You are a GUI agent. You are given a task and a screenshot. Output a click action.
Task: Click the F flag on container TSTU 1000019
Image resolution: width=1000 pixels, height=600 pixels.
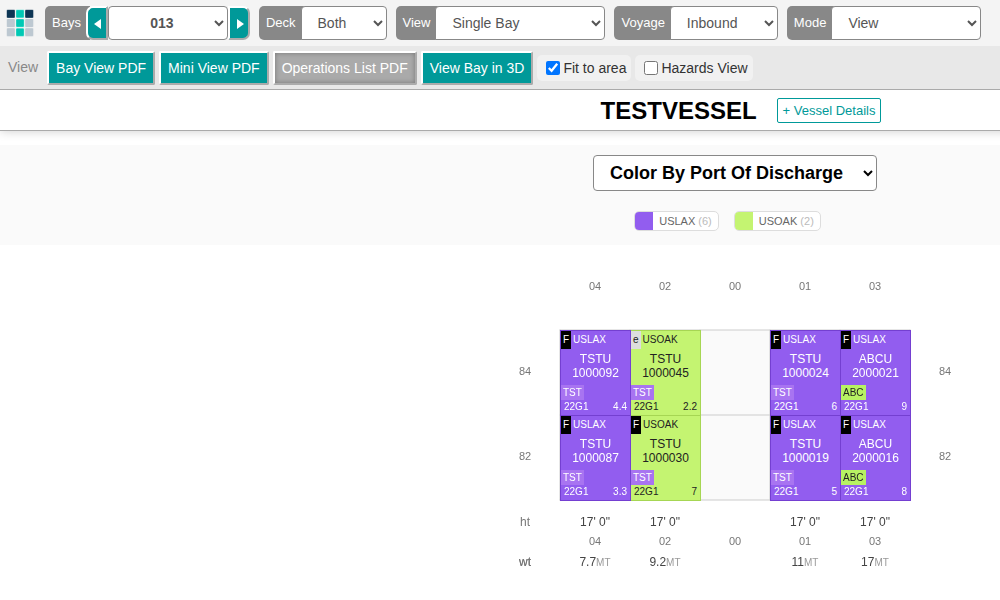coord(776,425)
